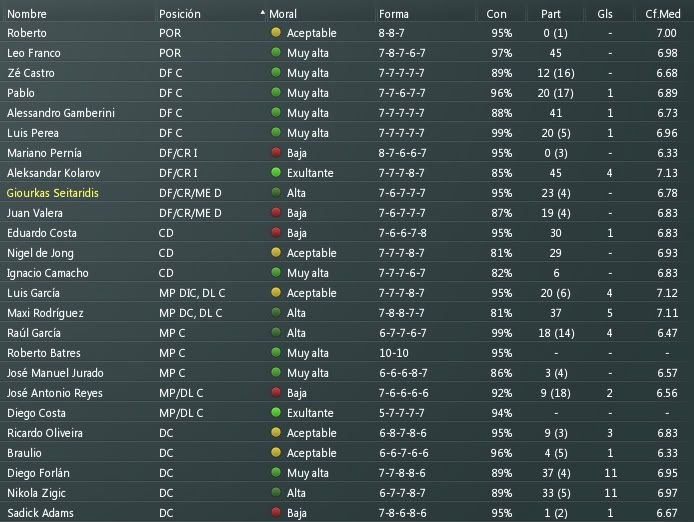Click the yellow morale icon for Nigel de Jong
The width and height of the screenshot is (694, 522).
coord(276,252)
